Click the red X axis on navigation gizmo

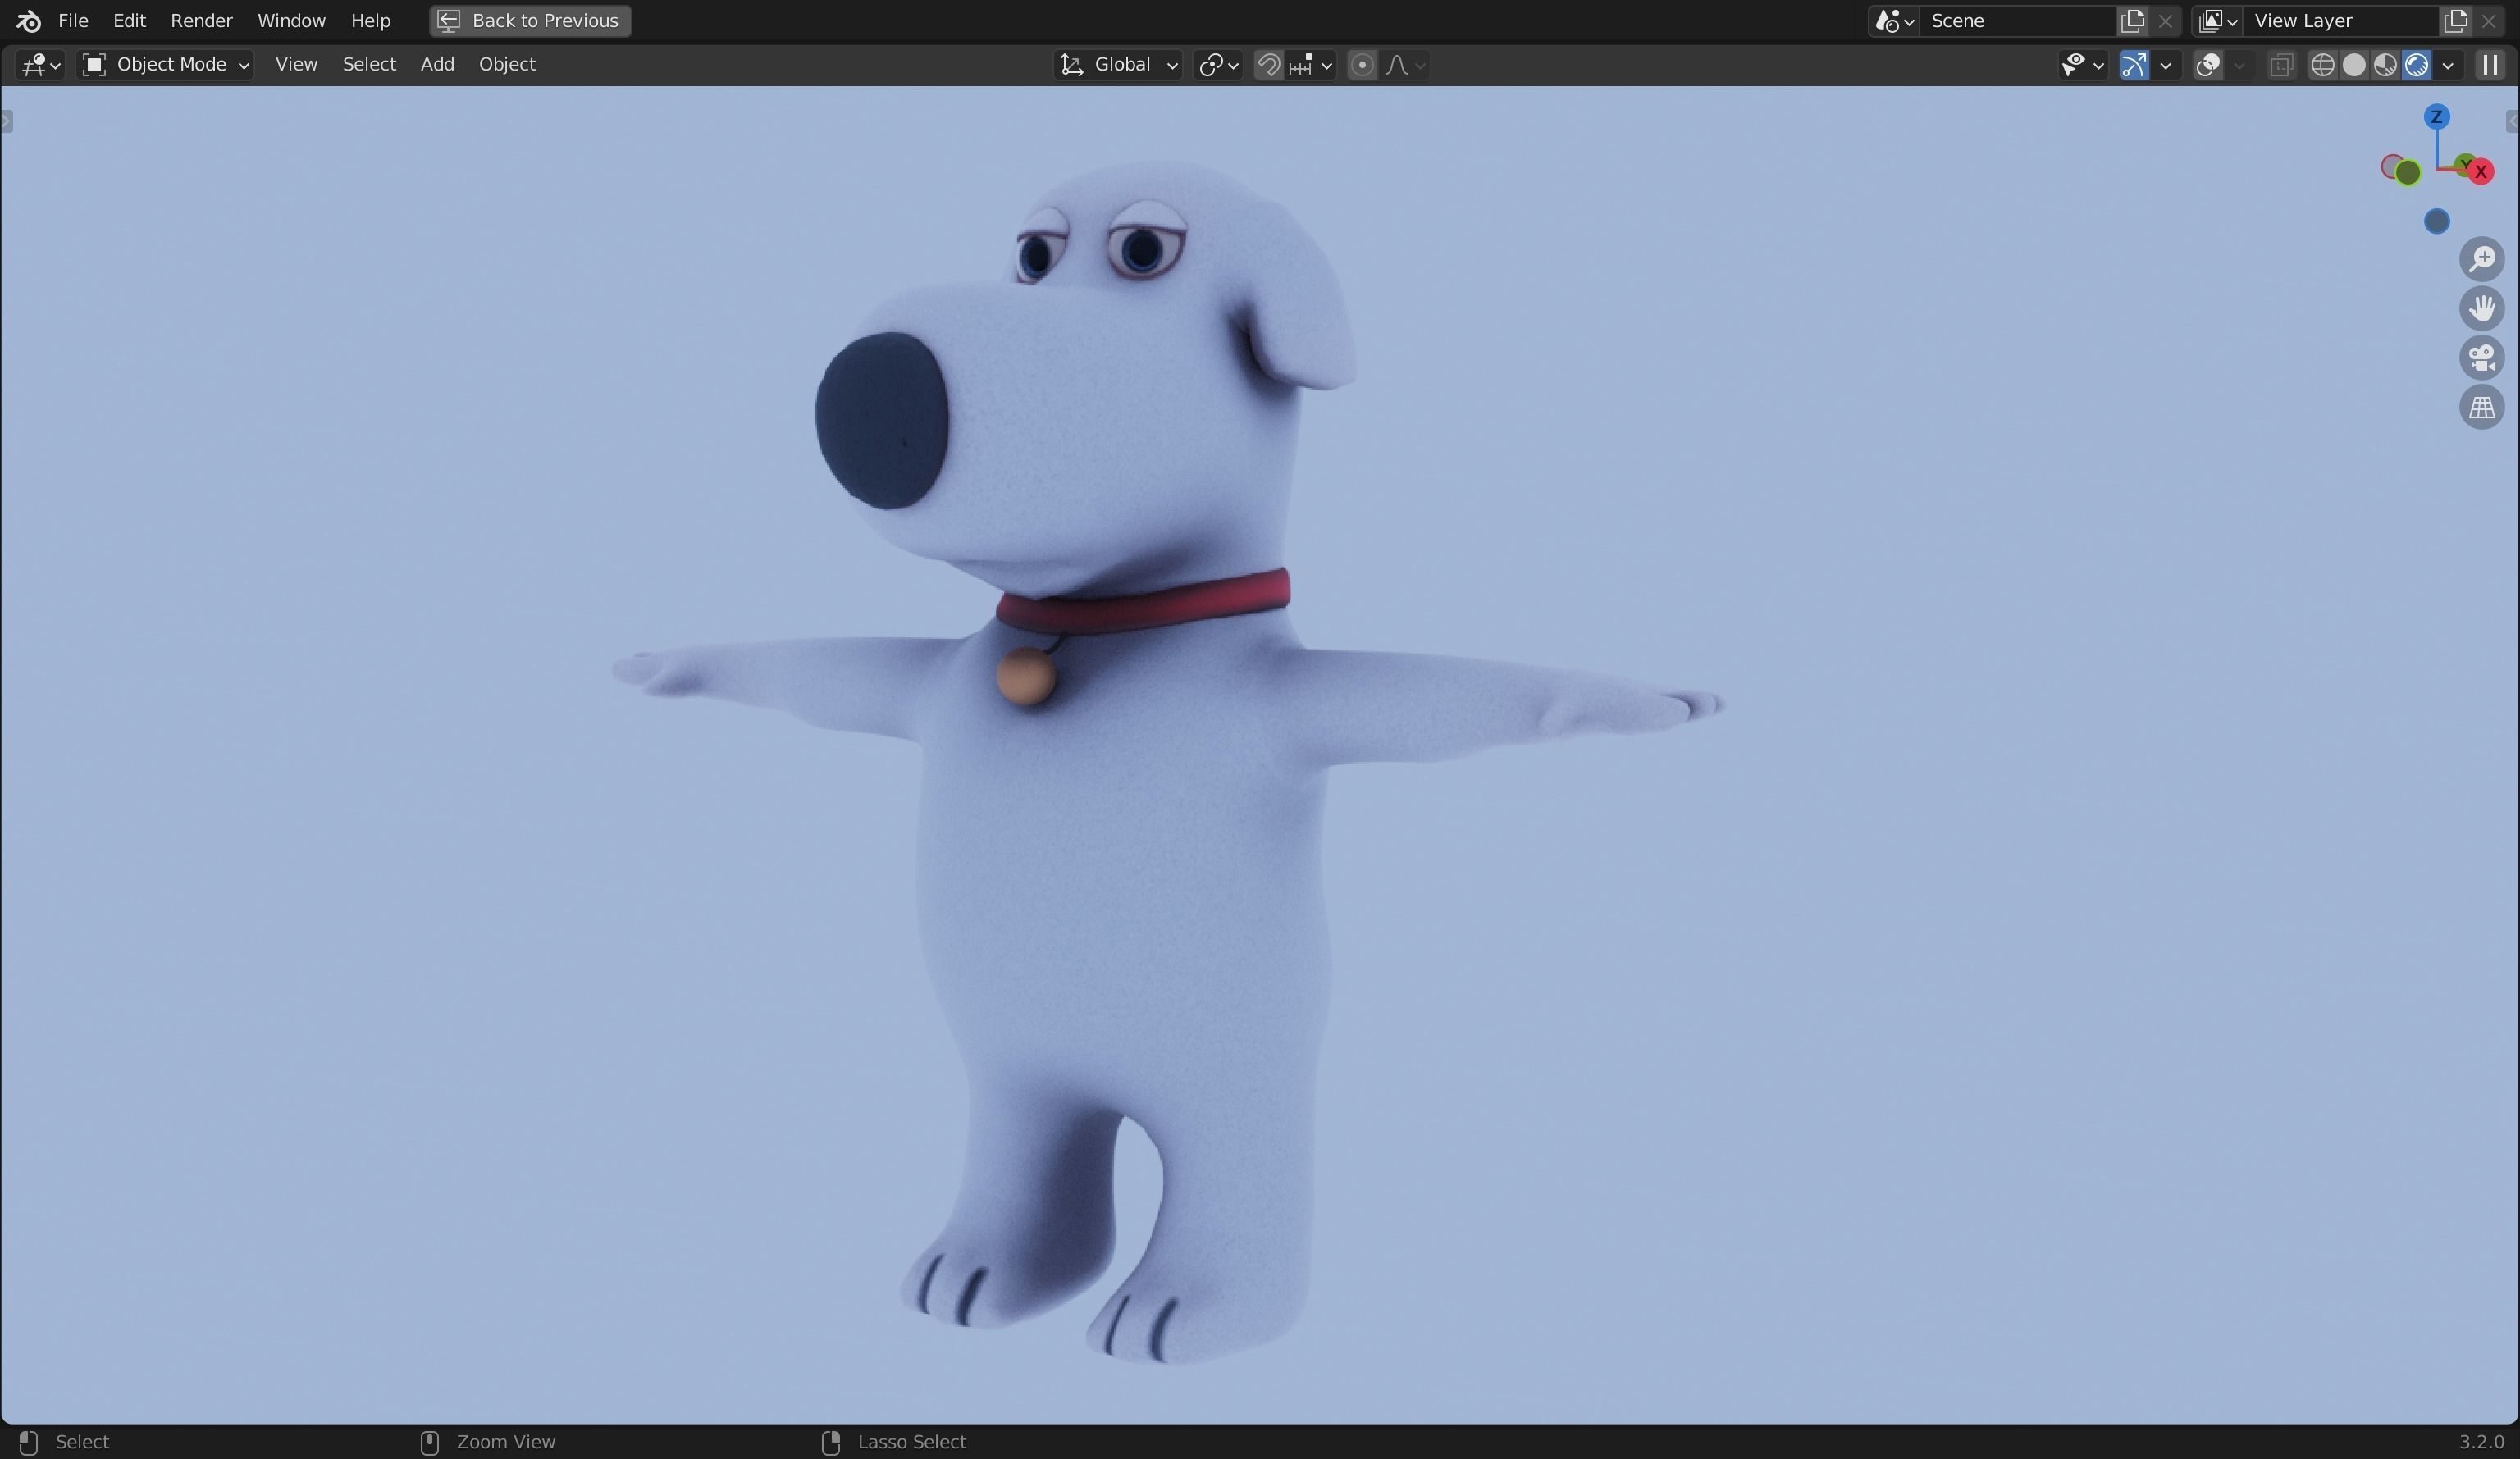click(x=2480, y=171)
